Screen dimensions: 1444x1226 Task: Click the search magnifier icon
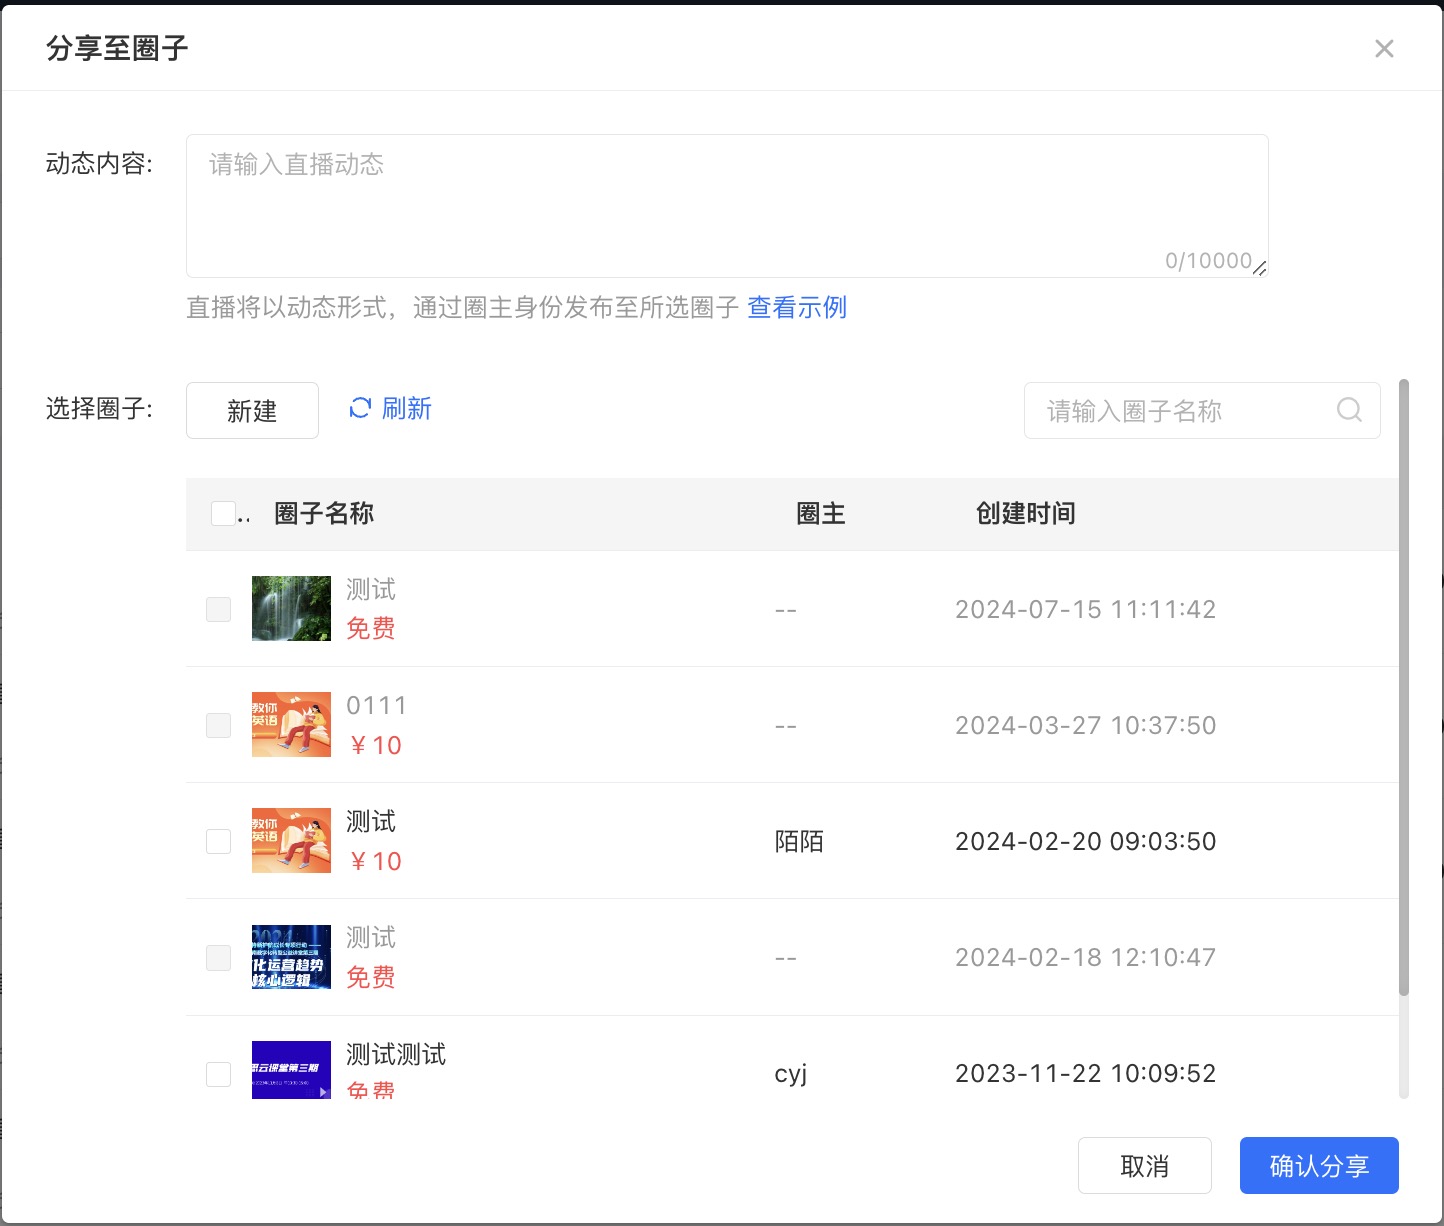(x=1349, y=410)
